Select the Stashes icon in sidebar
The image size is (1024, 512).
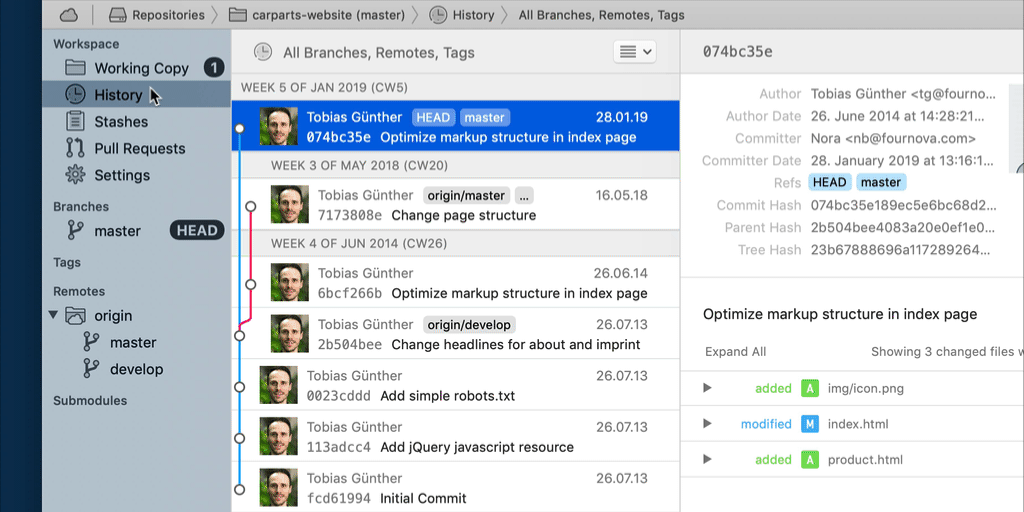(x=75, y=121)
